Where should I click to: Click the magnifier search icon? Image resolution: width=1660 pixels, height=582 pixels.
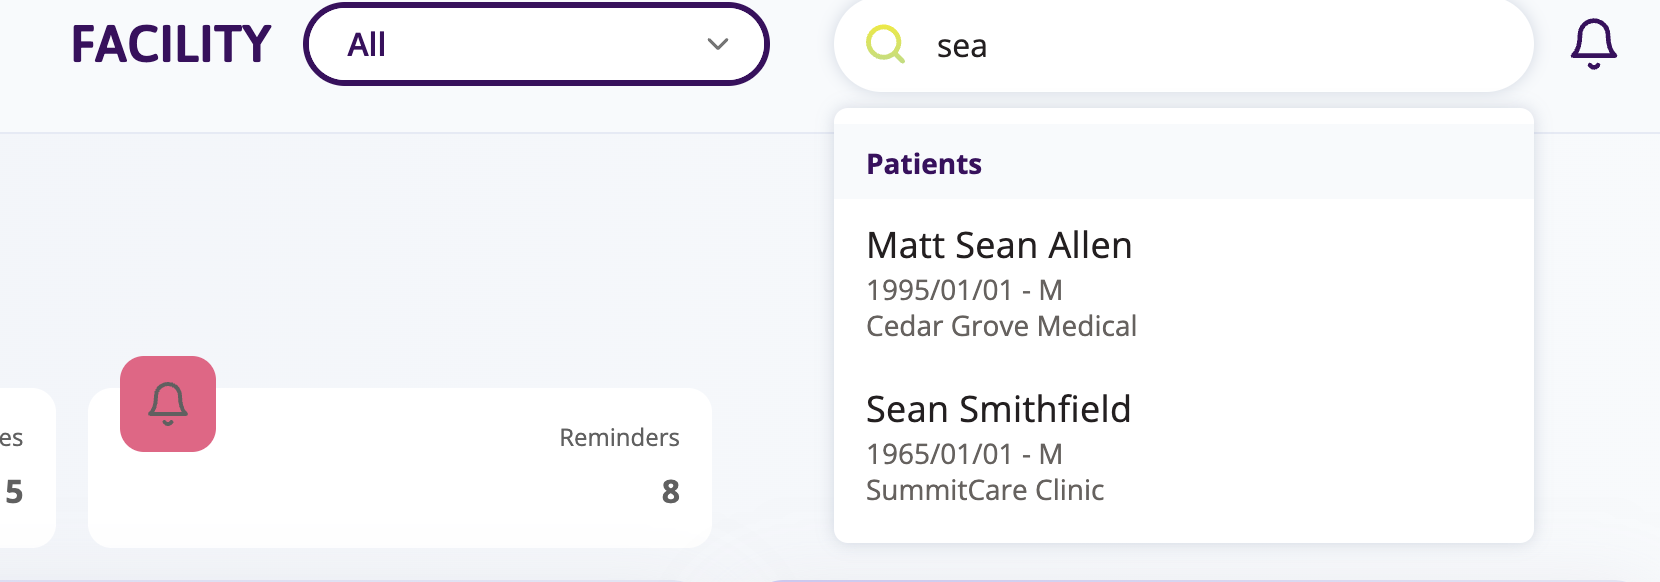885,45
